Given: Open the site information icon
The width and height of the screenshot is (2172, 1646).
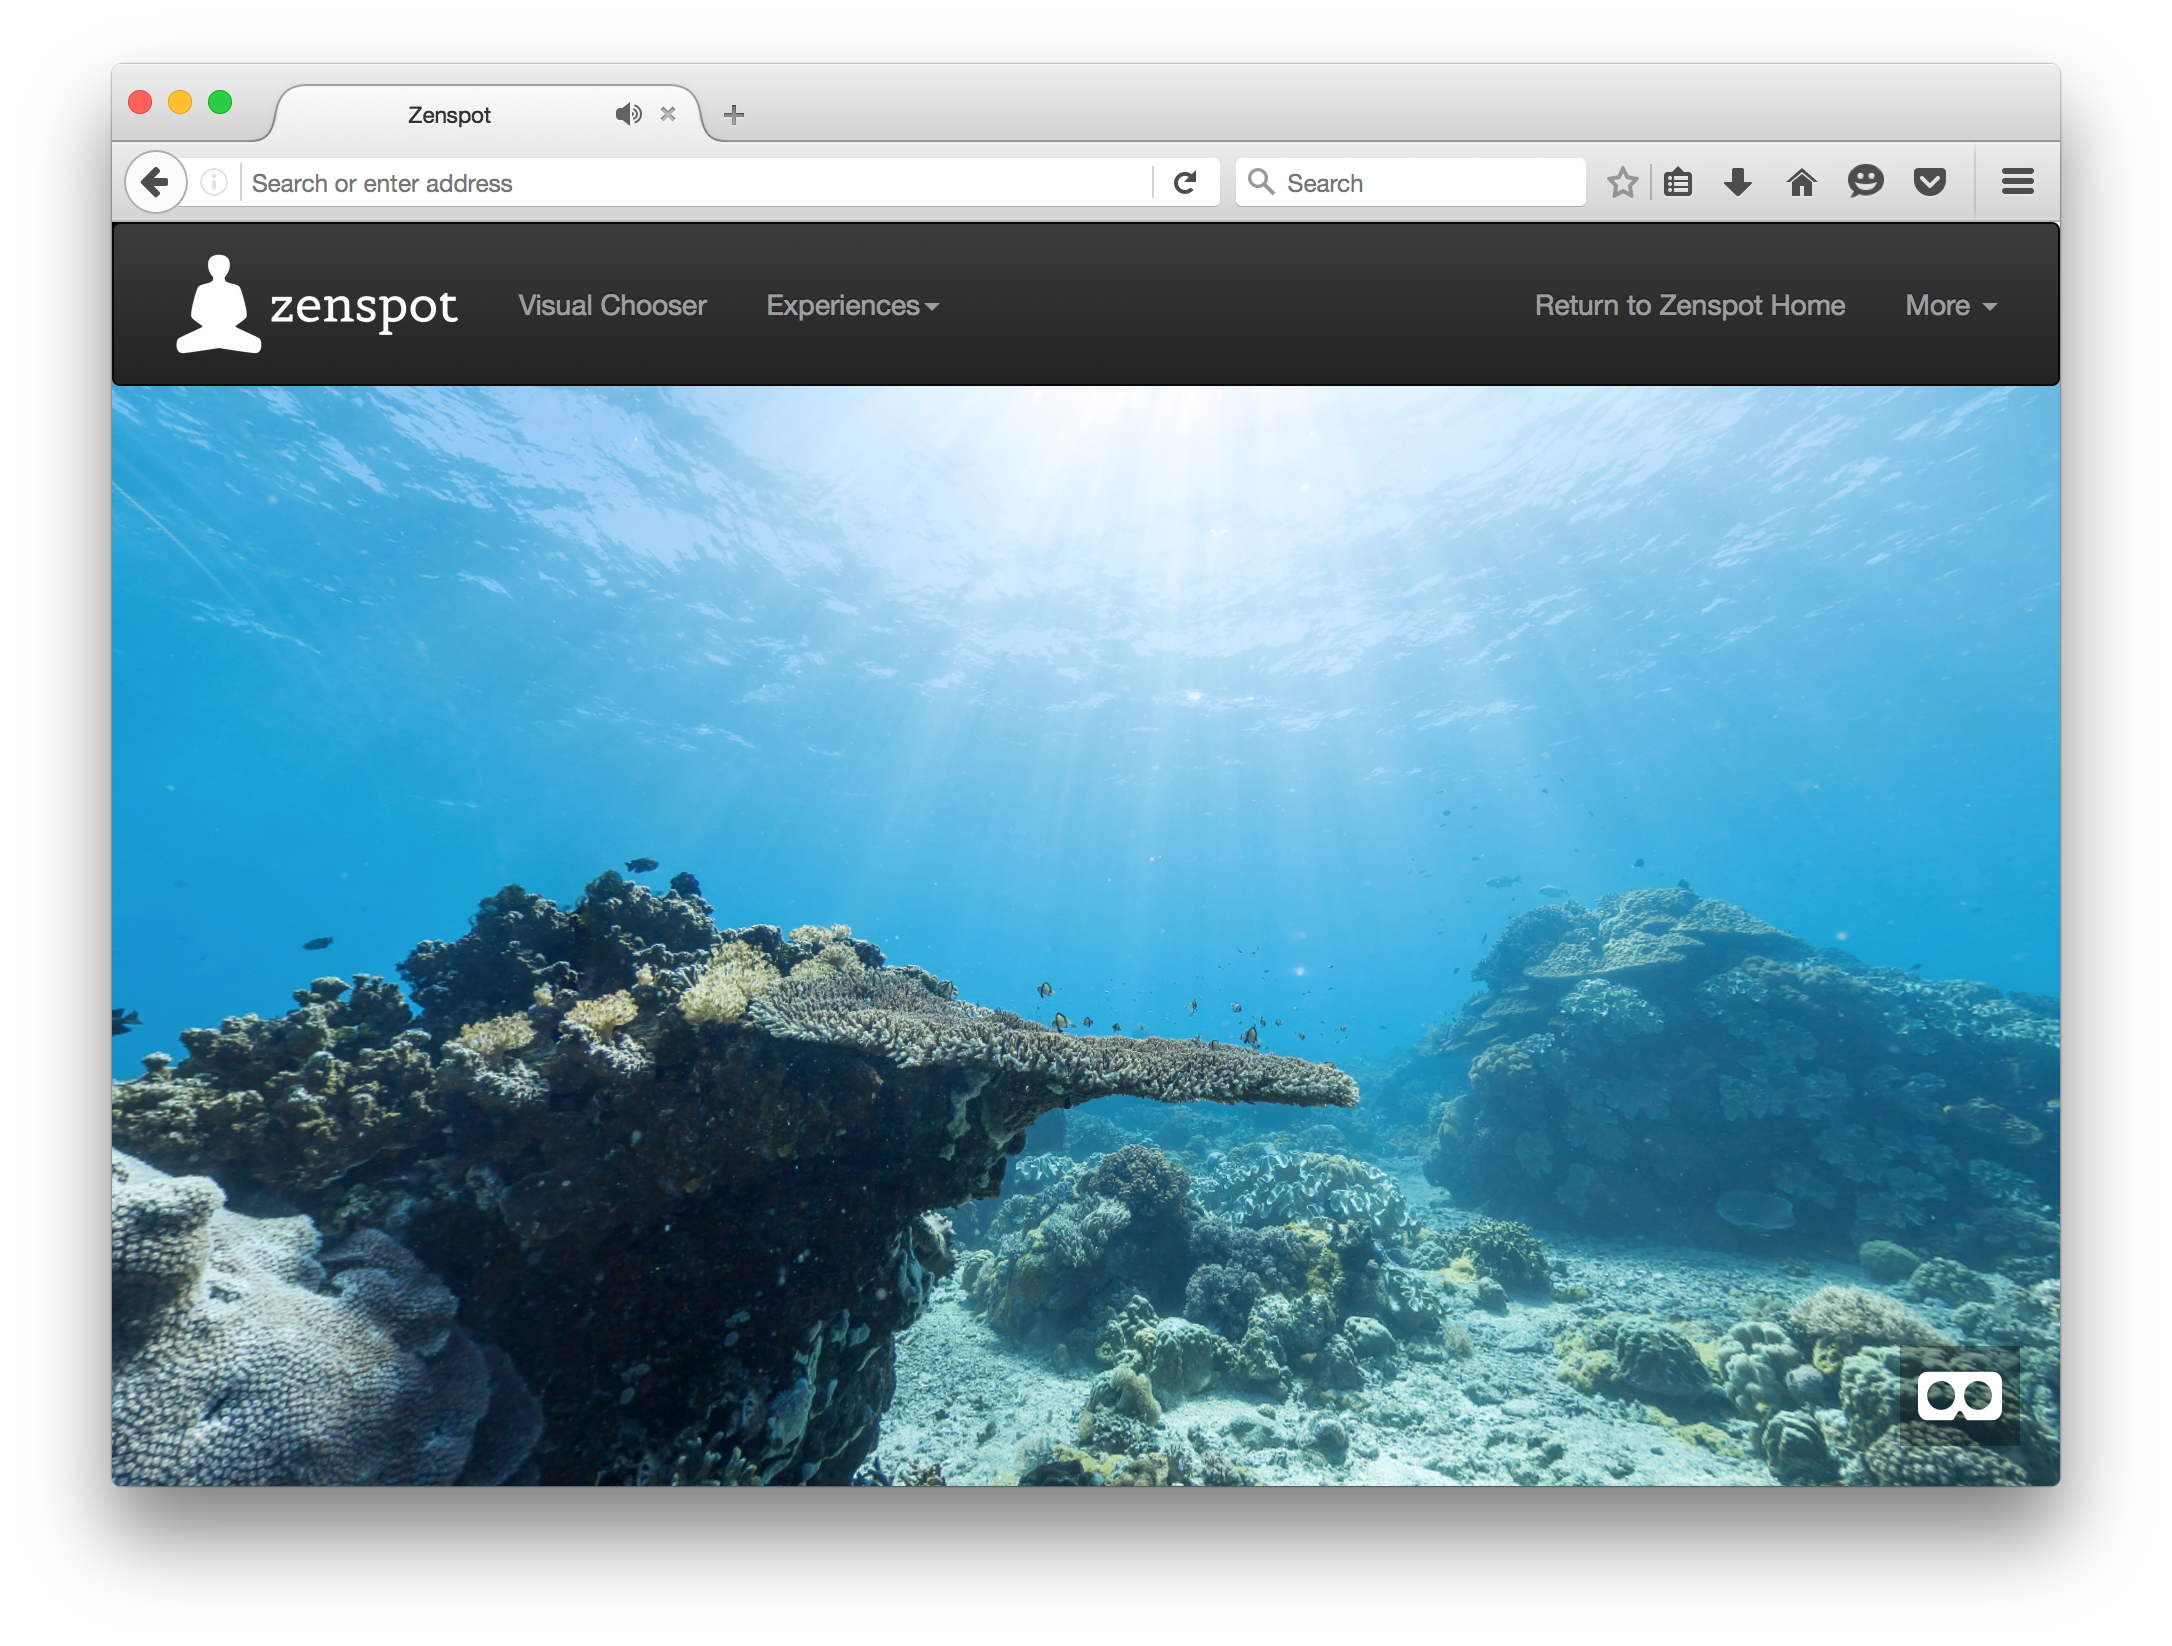Looking at the screenshot, I should click(x=214, y=182).
